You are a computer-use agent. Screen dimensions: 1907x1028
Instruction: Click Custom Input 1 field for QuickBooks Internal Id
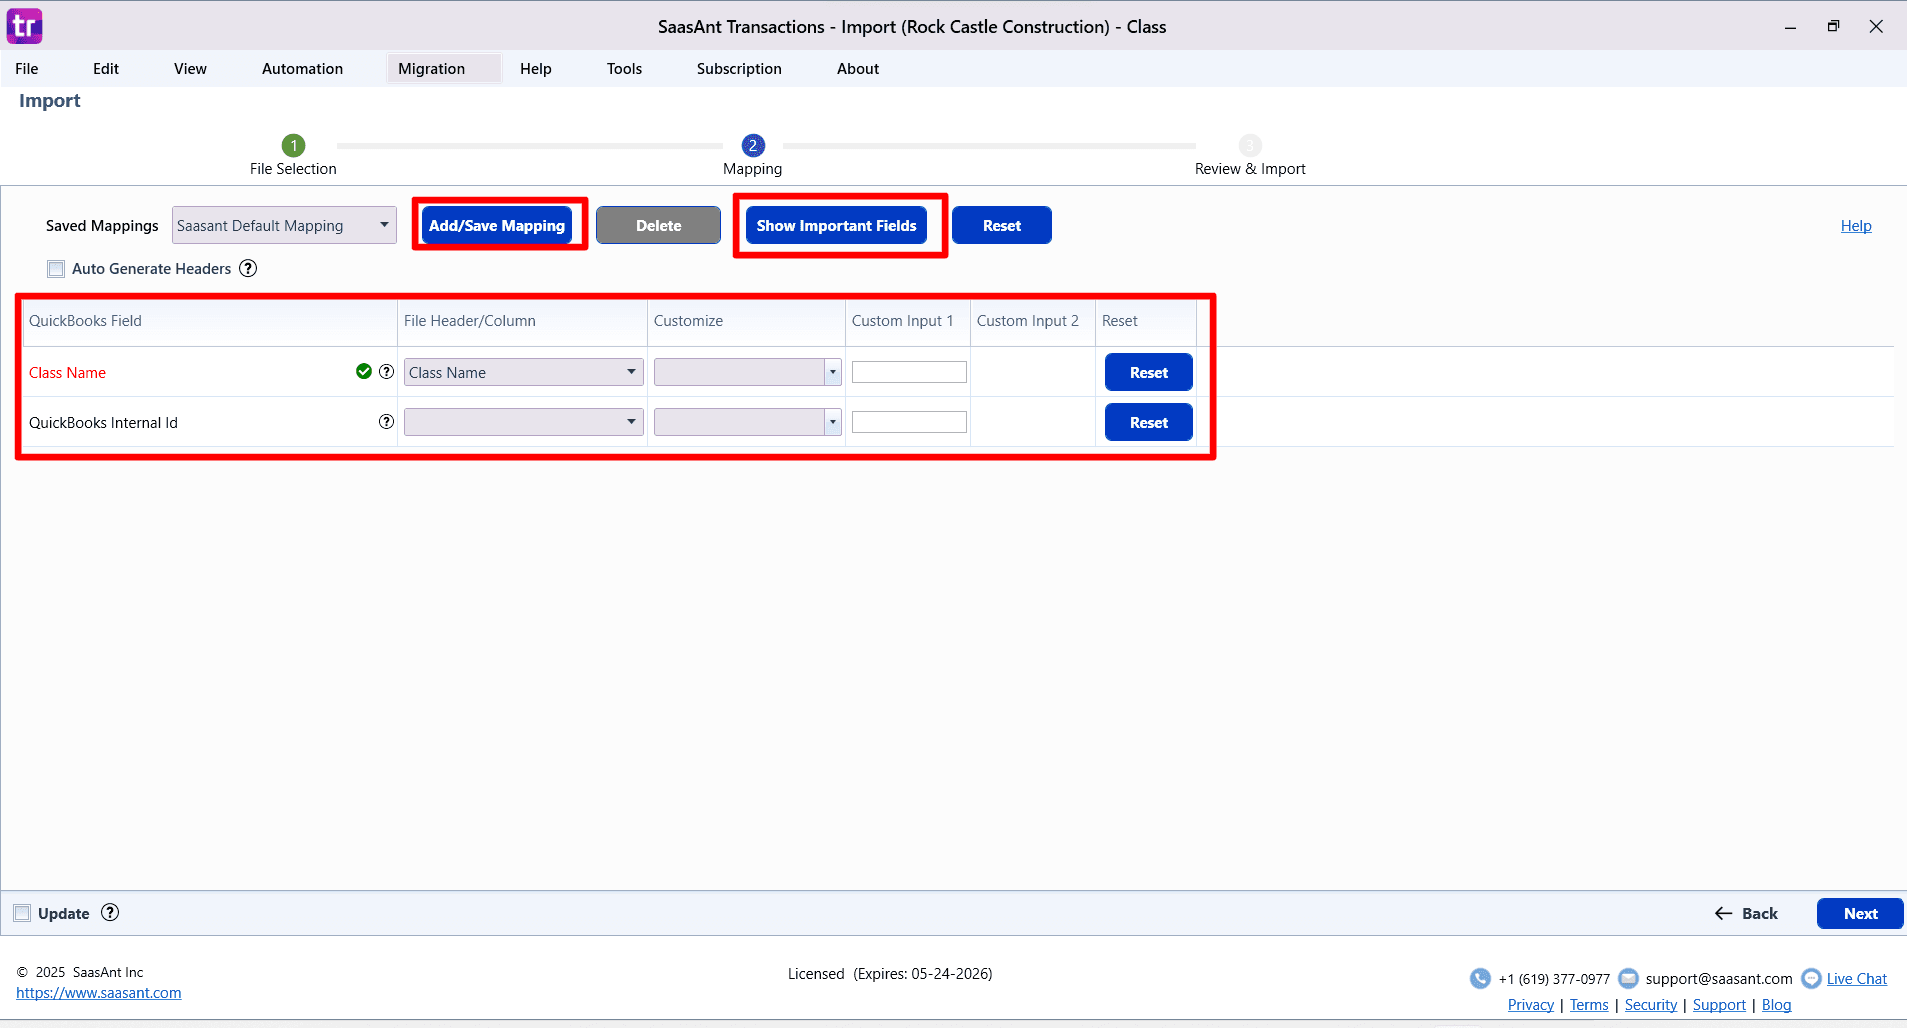909,422
